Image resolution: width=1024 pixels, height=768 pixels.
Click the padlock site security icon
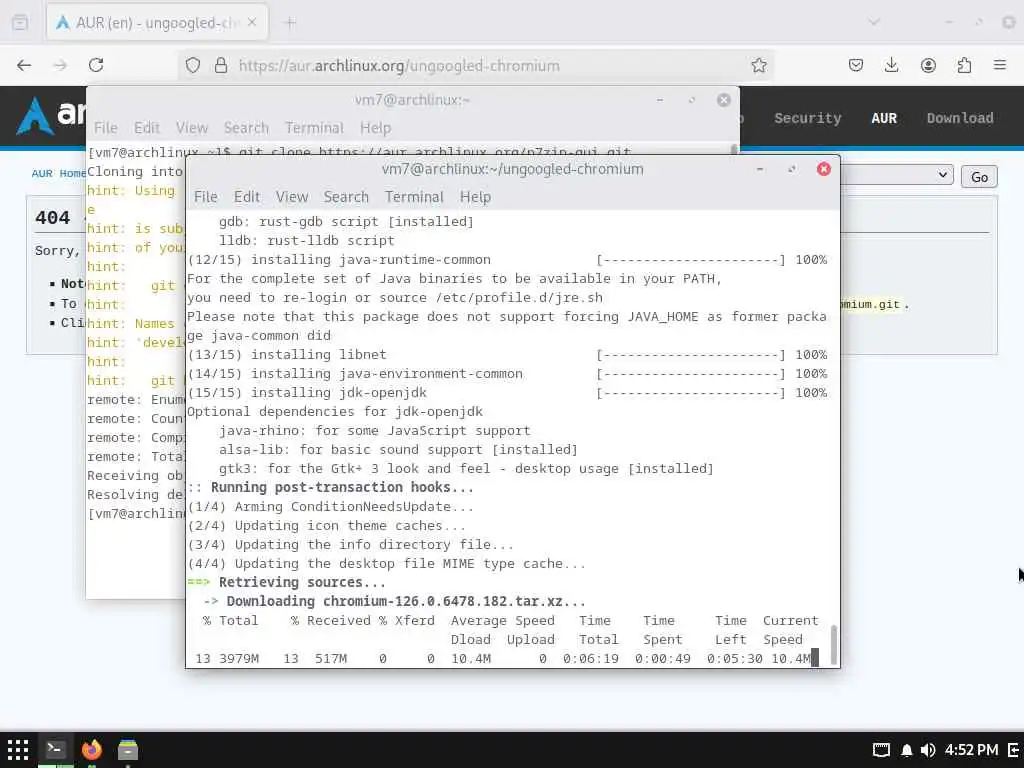[221, 65]
